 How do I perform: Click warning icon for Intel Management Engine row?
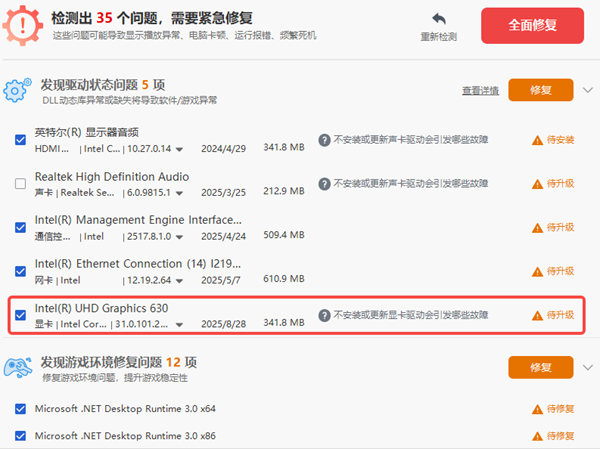pyautogui.click(x=537, y=227)
